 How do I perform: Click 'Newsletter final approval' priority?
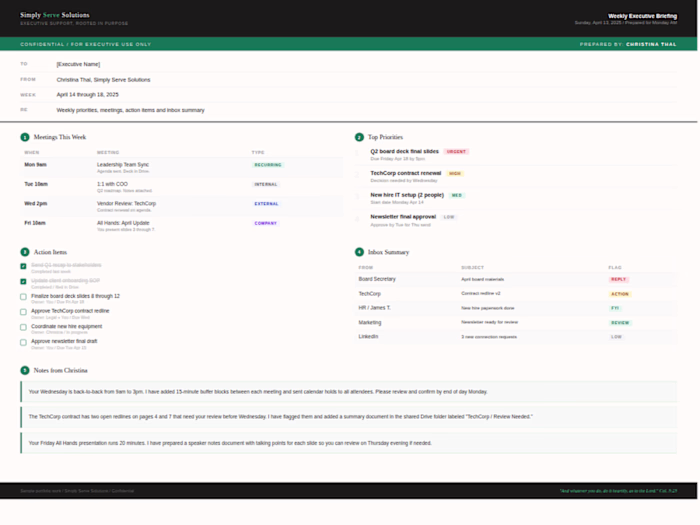(x=403, y=217)
